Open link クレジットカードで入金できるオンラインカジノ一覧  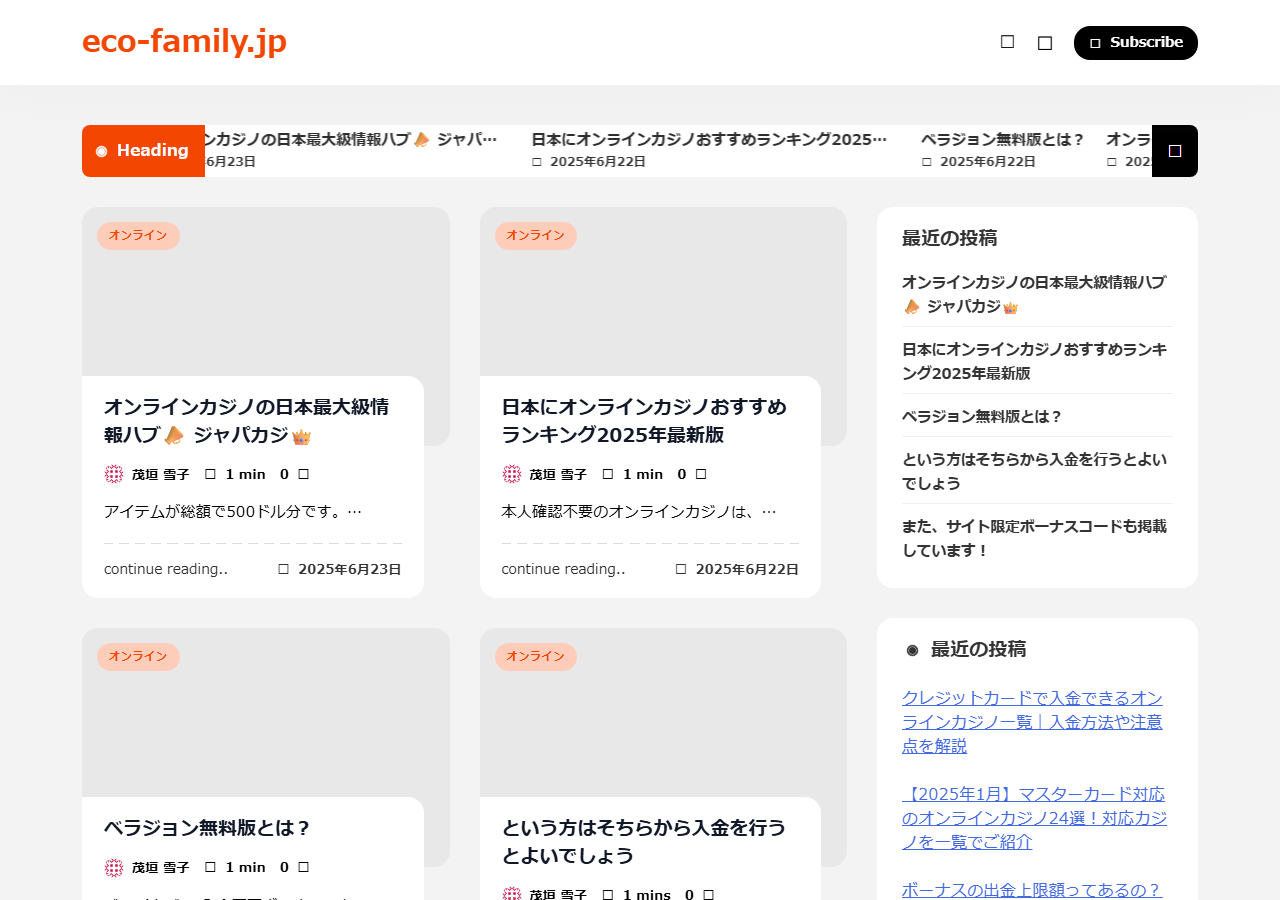(1032, 722)
